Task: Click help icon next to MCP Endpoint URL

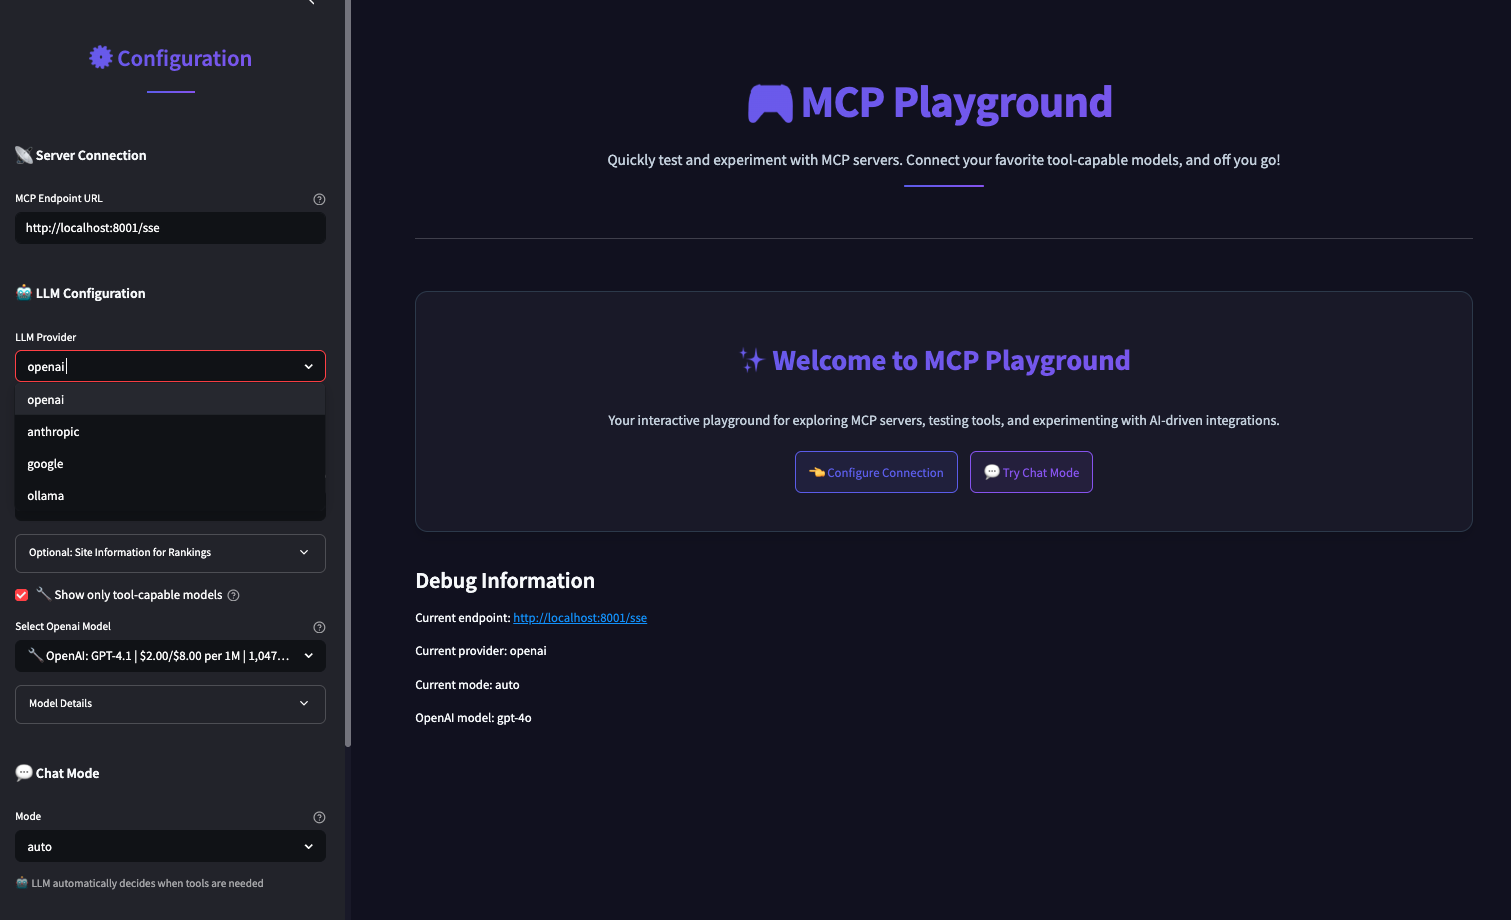Action: pyautogui.click(x=319, y=199)
